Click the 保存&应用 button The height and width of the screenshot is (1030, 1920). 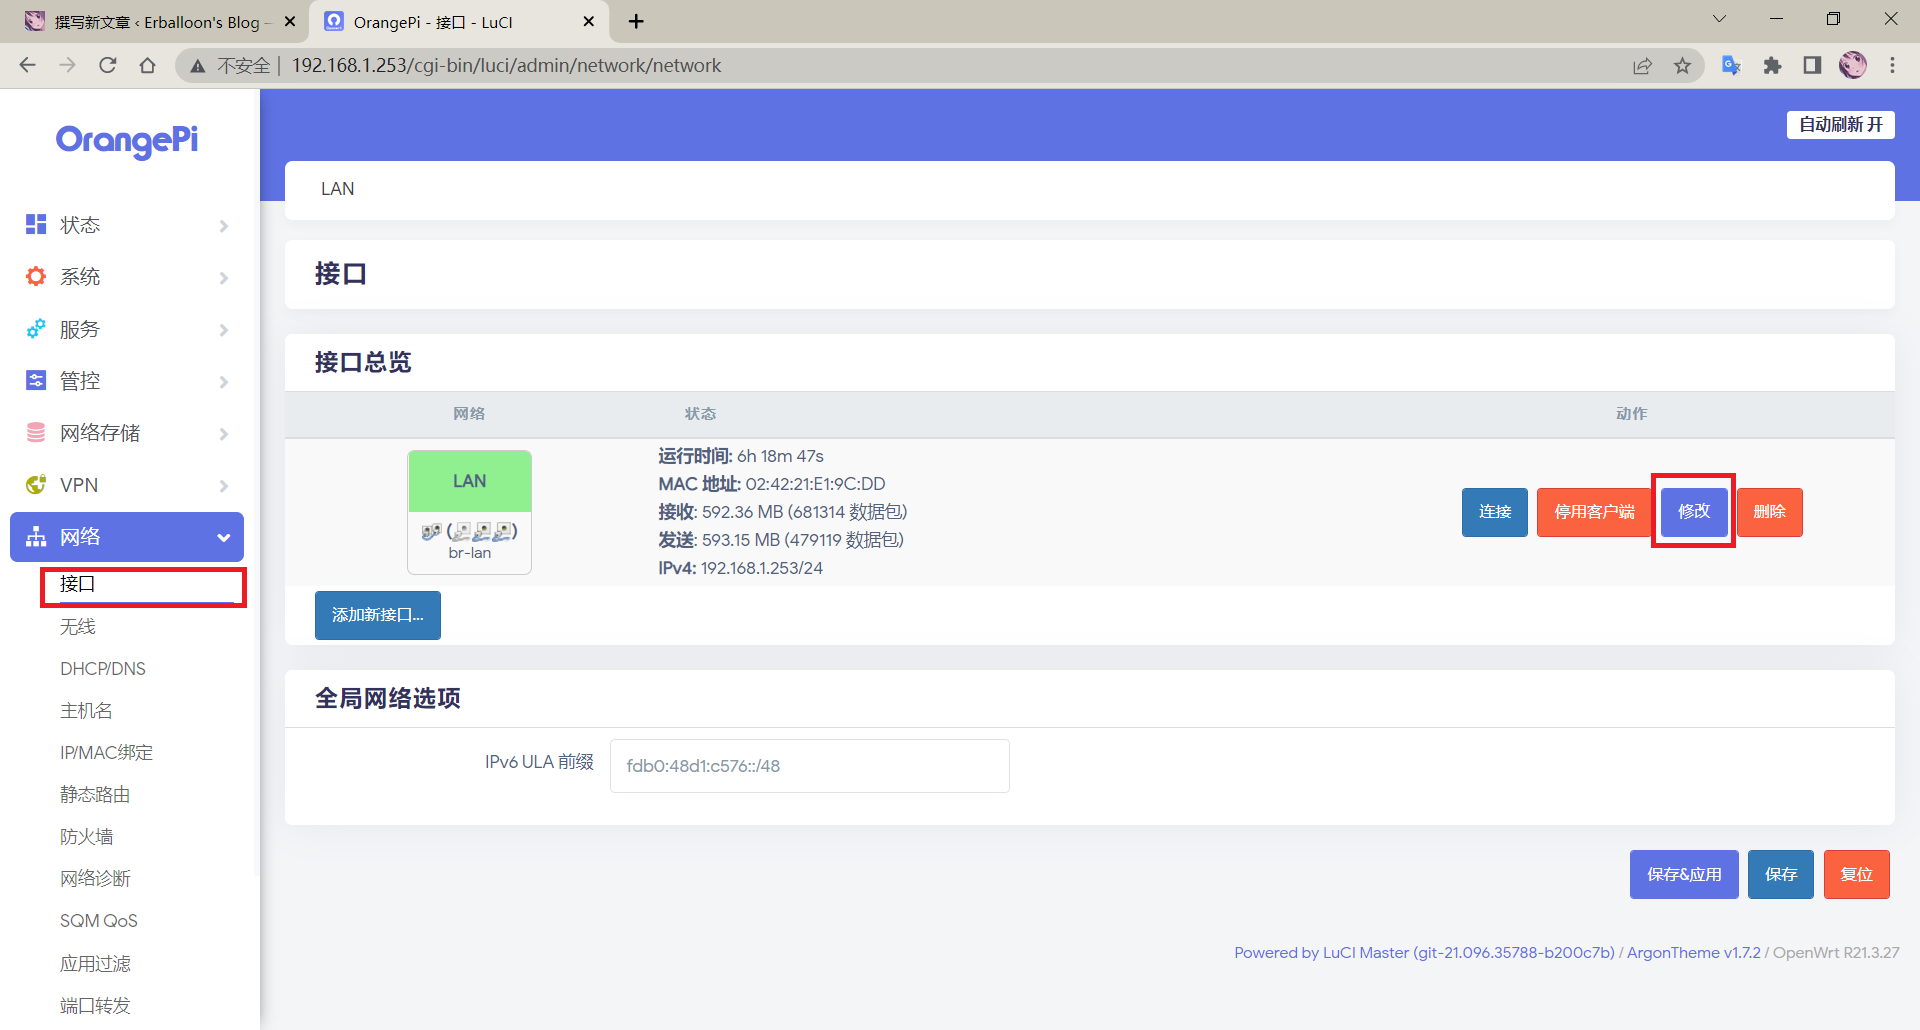[x=1683, y=874]
